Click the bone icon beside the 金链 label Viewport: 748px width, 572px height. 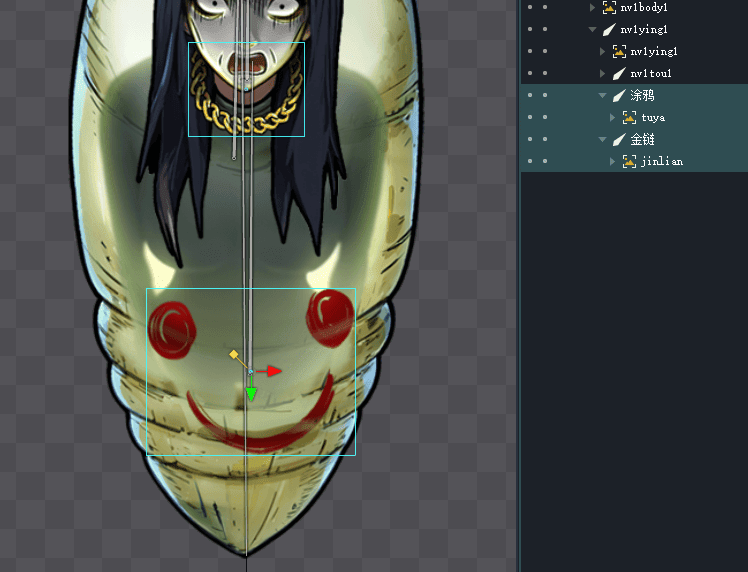[619, 140]
